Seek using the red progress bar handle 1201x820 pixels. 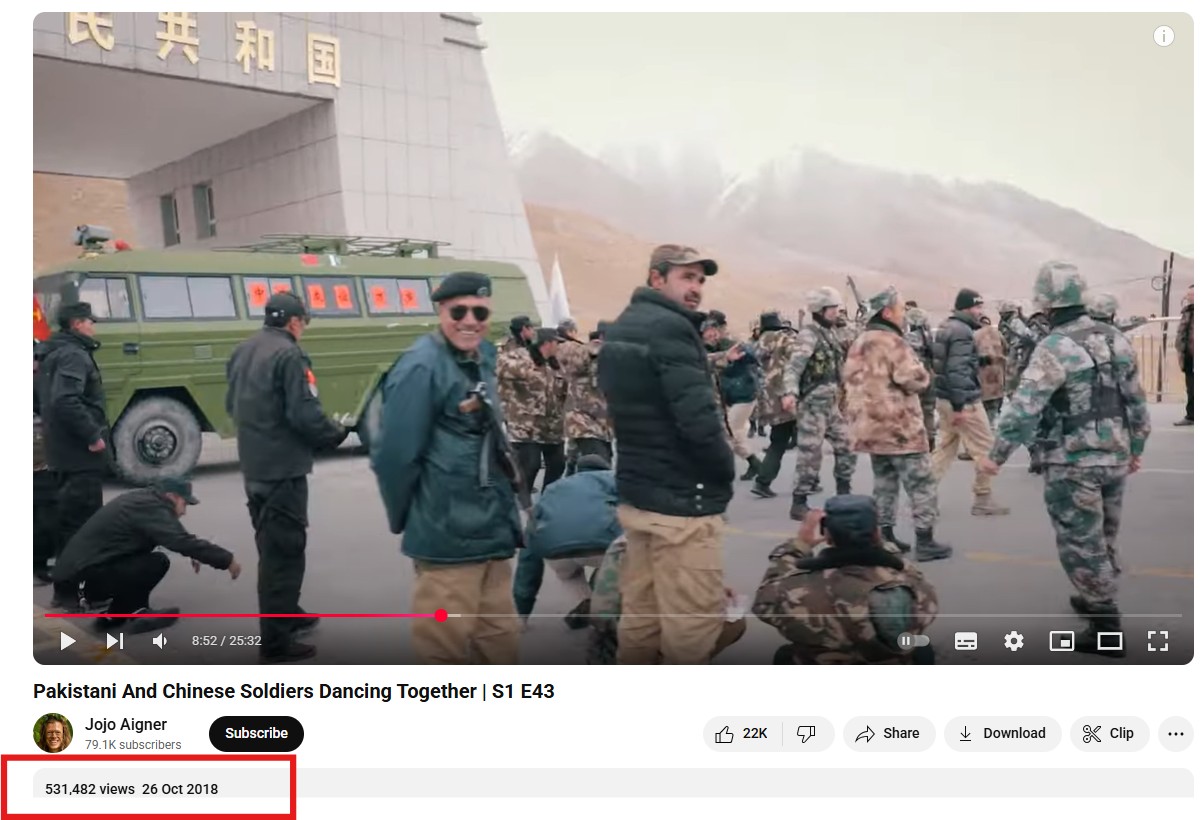[x=441, y=616]
